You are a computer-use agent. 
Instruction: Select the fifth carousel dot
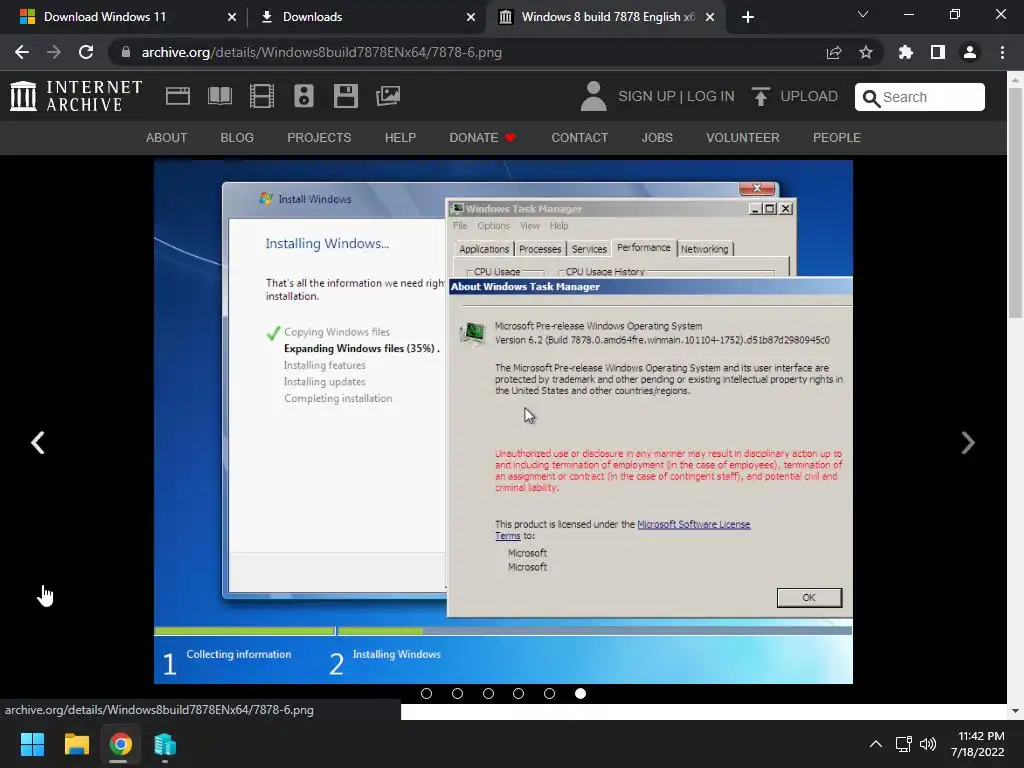[549, 694]
